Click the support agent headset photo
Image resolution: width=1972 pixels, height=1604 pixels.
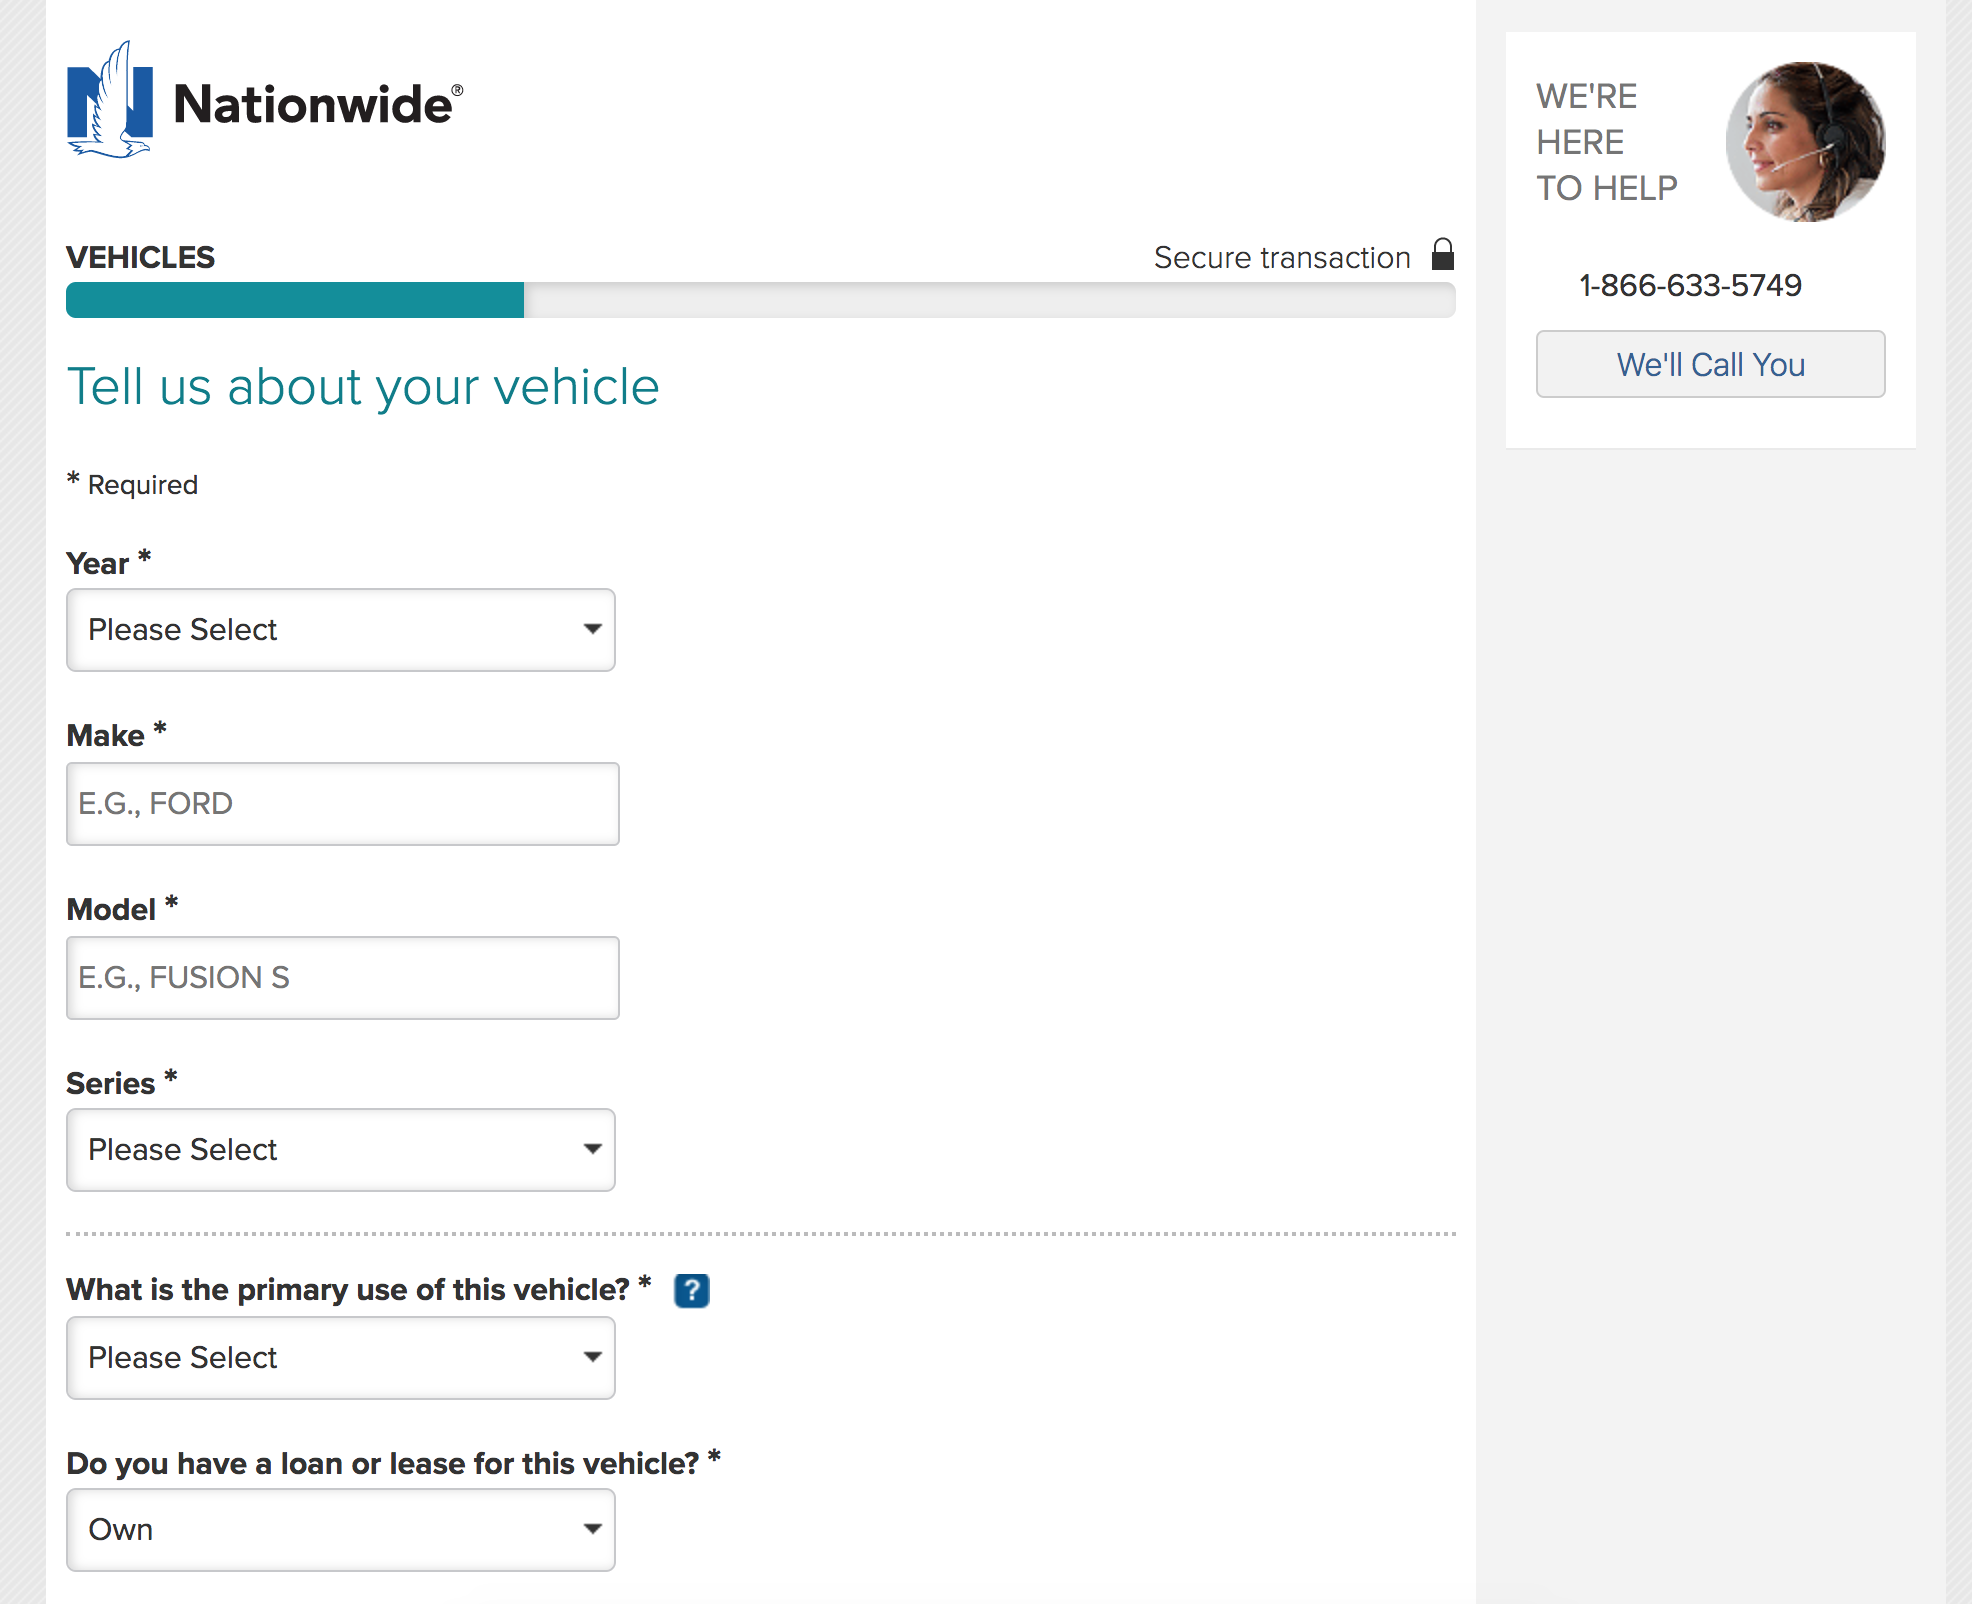tap(1805, 142)
